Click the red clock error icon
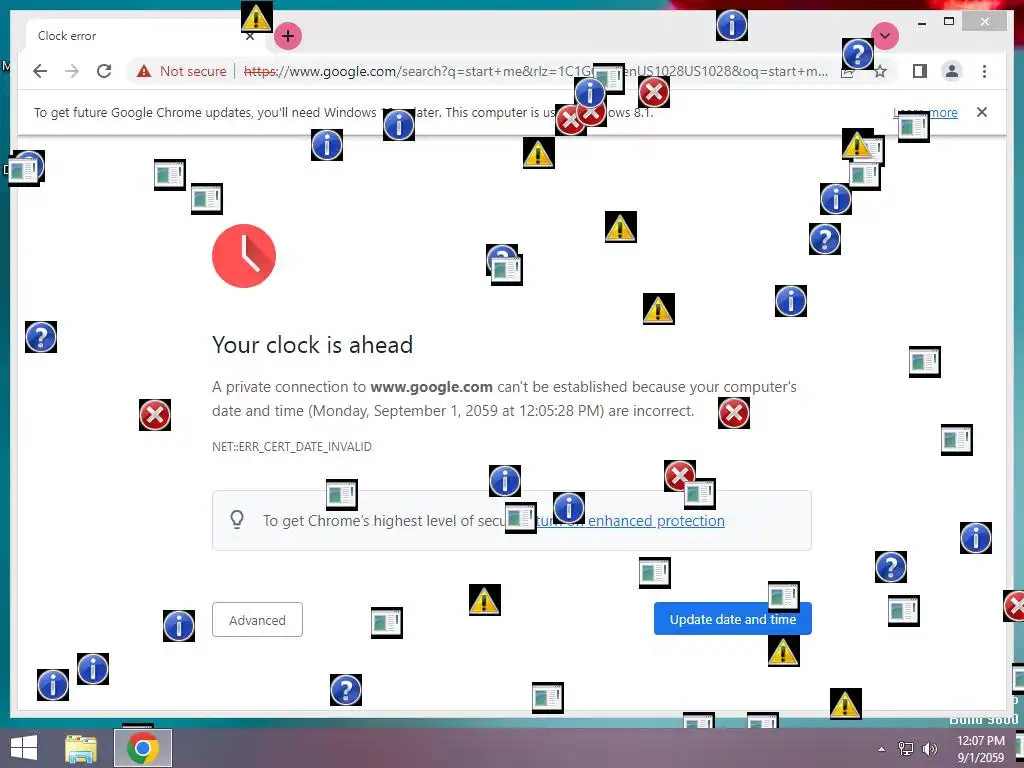The width and height of the screenshot is (1024, 768). (244, 255)
